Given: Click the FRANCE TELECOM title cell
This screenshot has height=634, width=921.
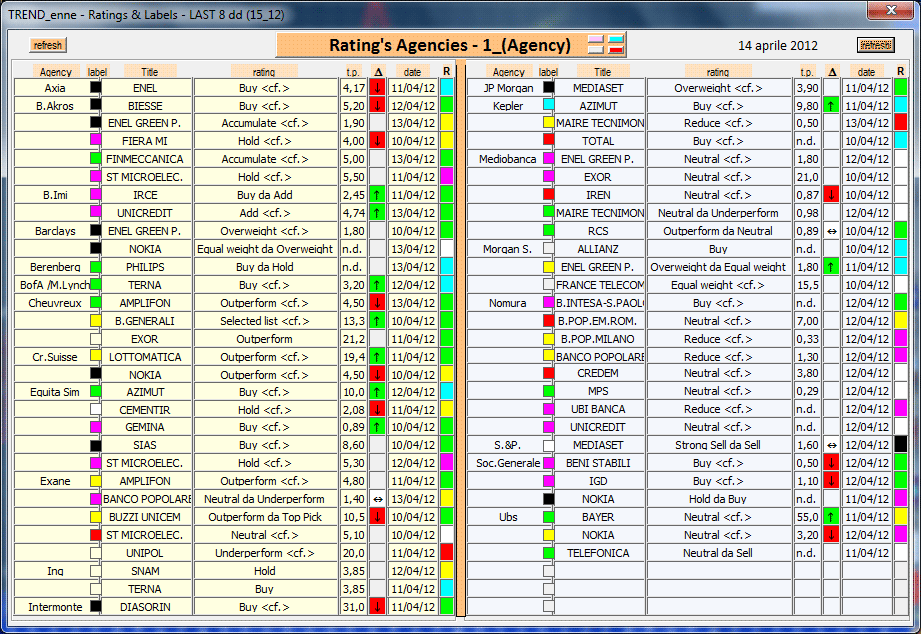Looking at the screenshot, I should tap(600, 285).
